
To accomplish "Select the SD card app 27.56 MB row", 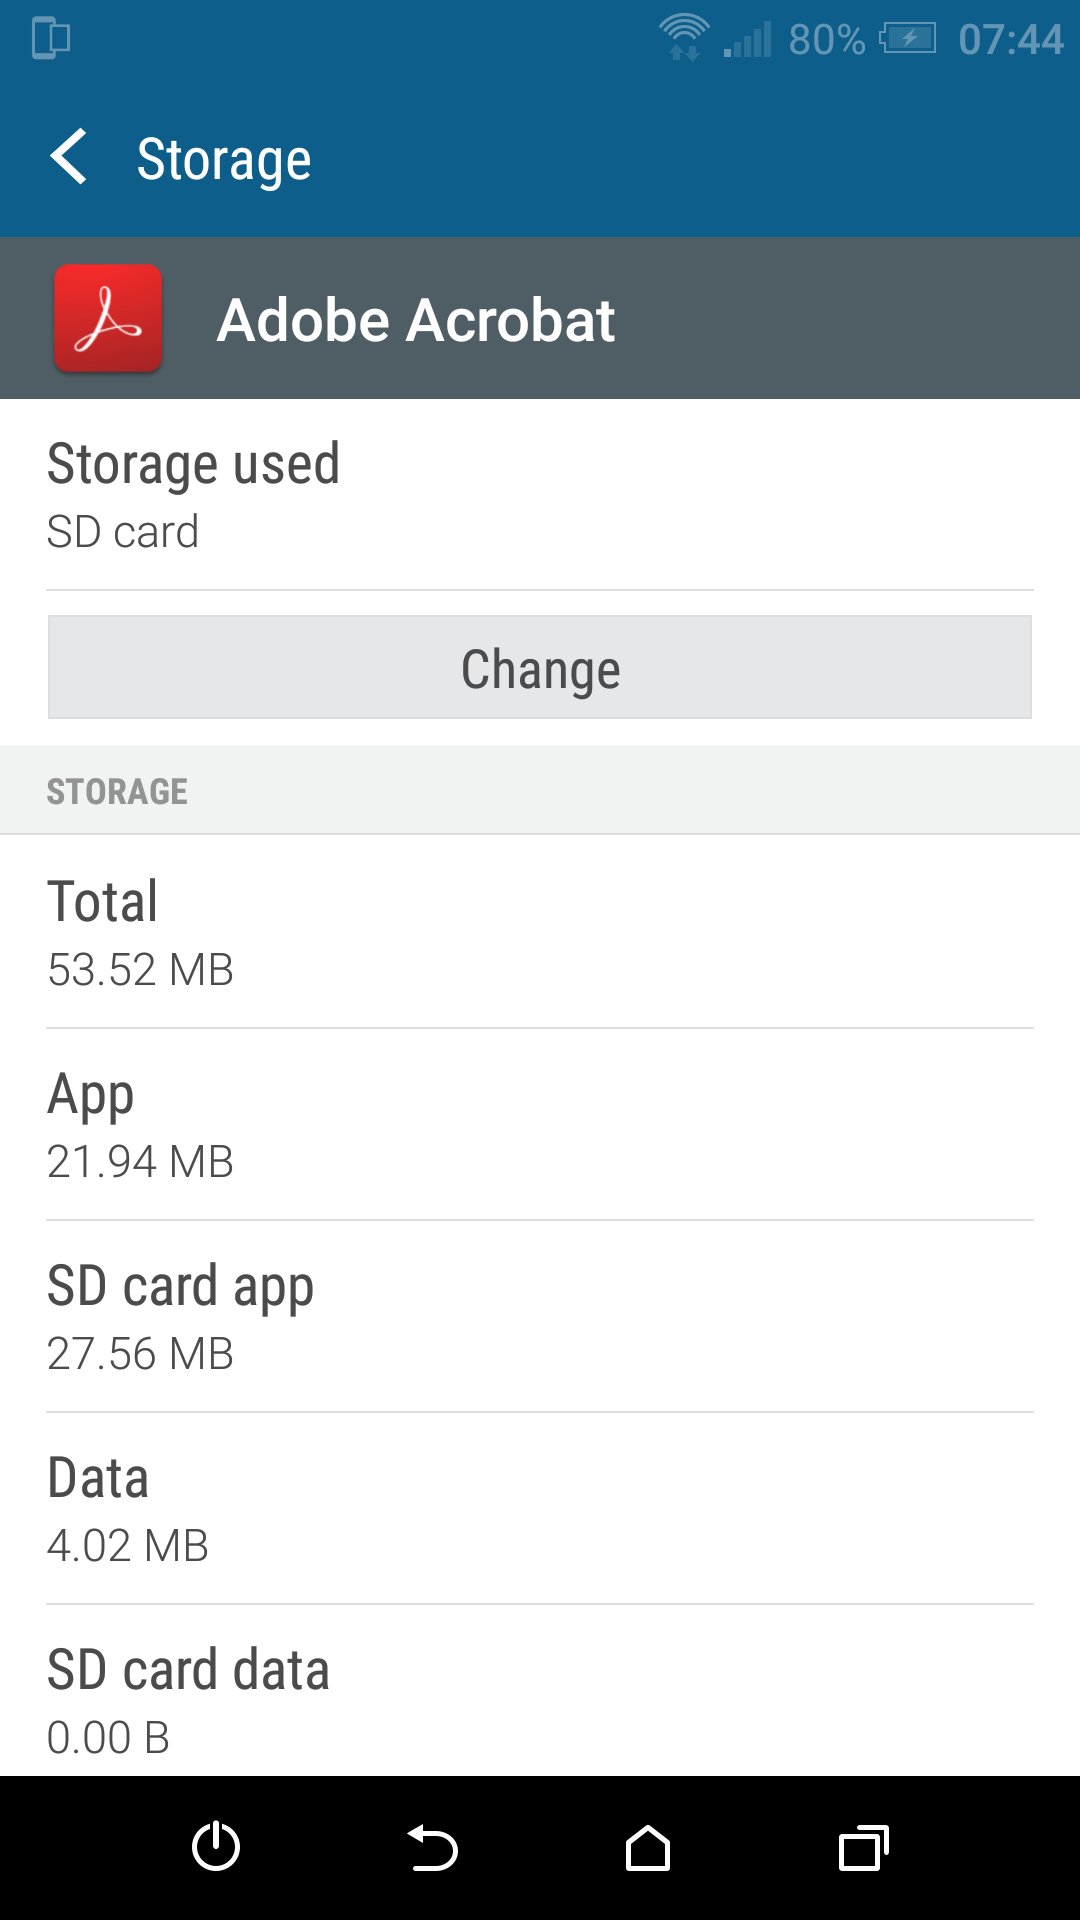I will click(x=540, y=1317).
